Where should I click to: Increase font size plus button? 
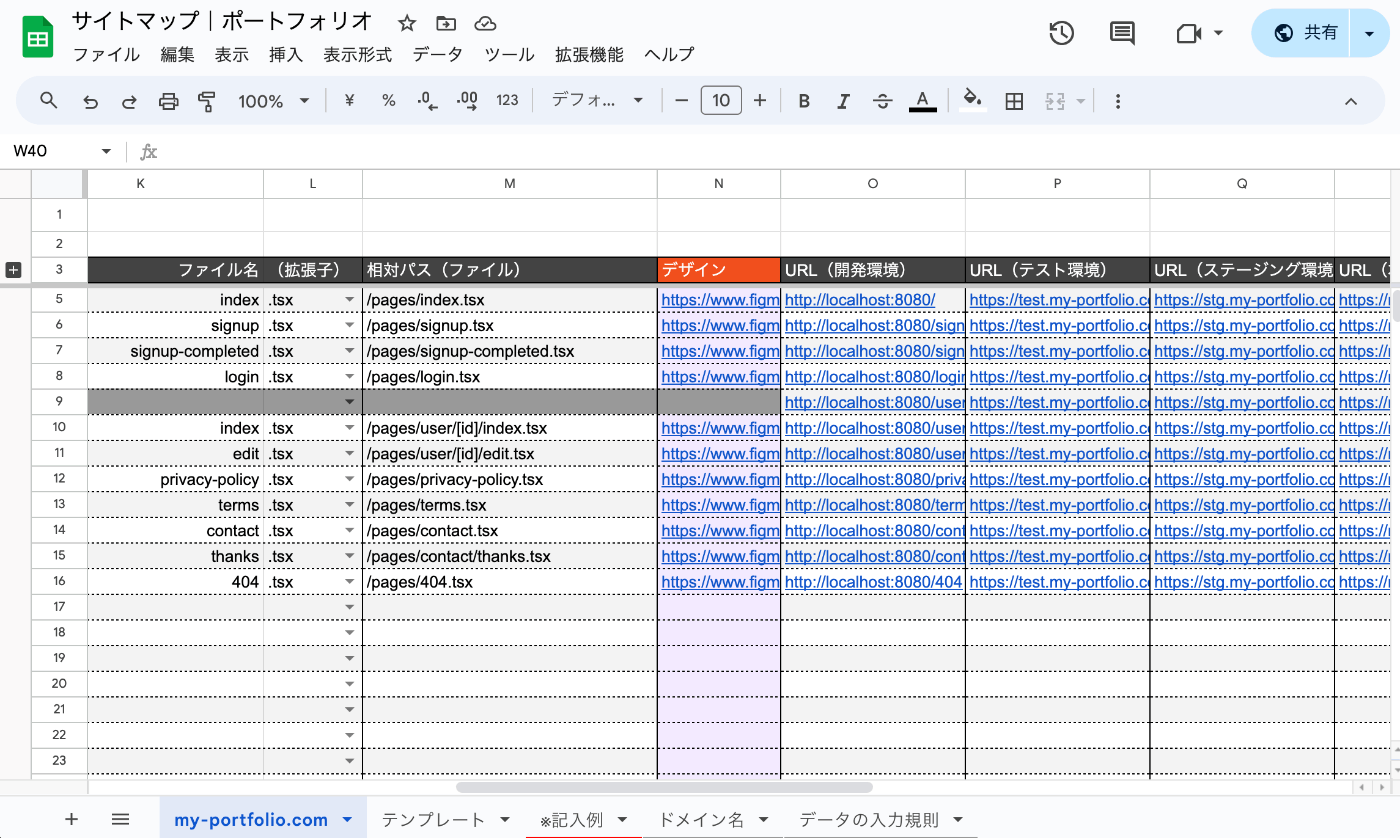[x=760, y=100]
